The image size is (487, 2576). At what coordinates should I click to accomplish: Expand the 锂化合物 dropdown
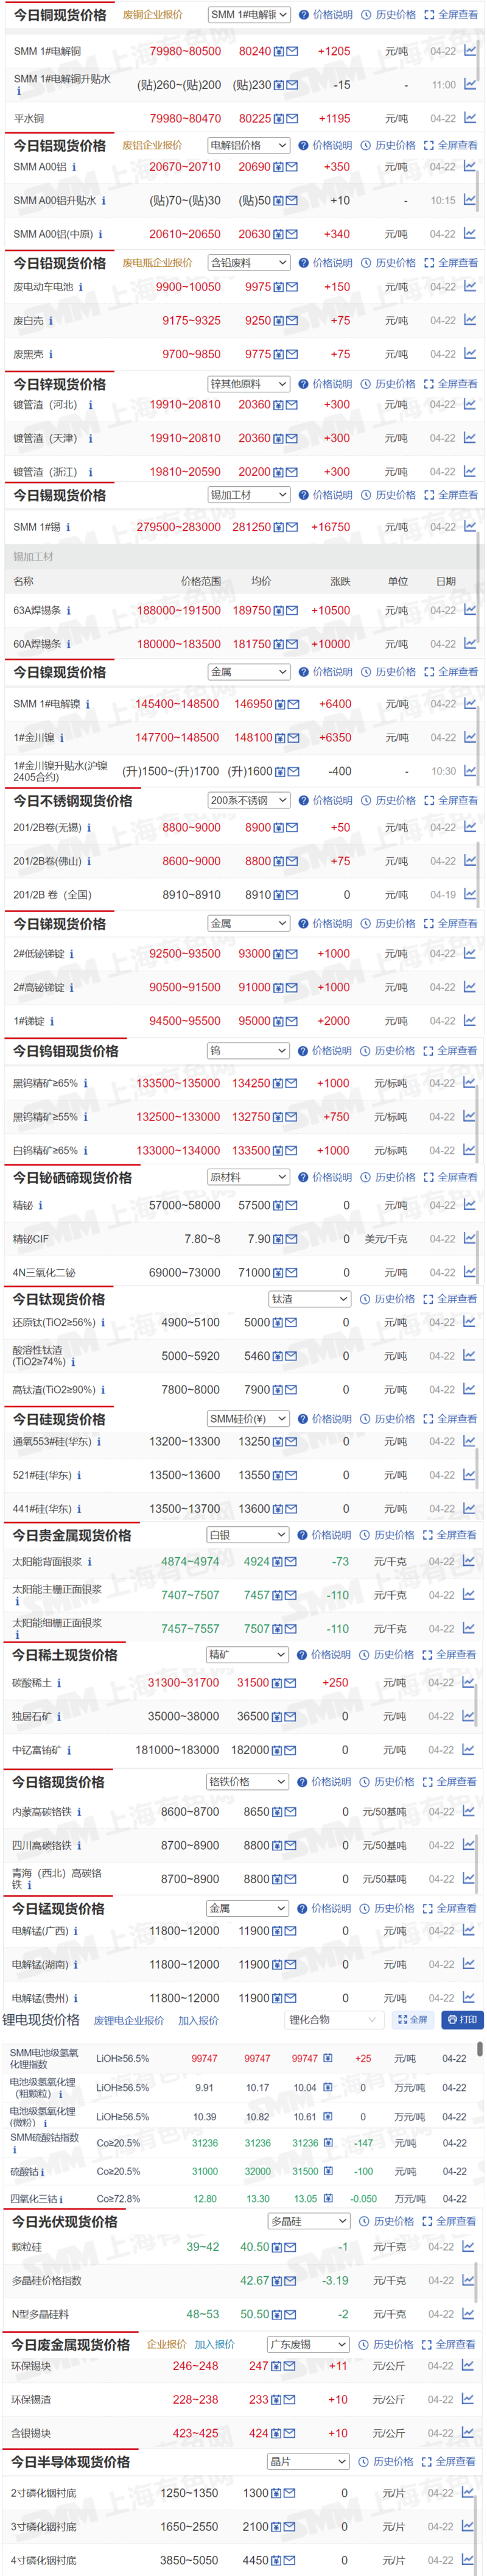[x=334, y=2019]
